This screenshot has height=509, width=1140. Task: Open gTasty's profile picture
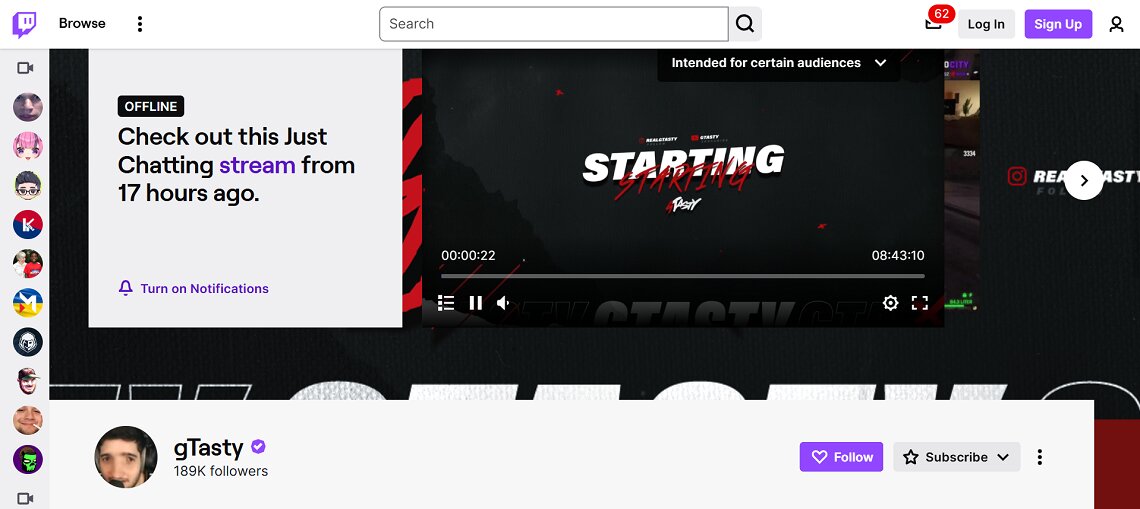[126, 457]
